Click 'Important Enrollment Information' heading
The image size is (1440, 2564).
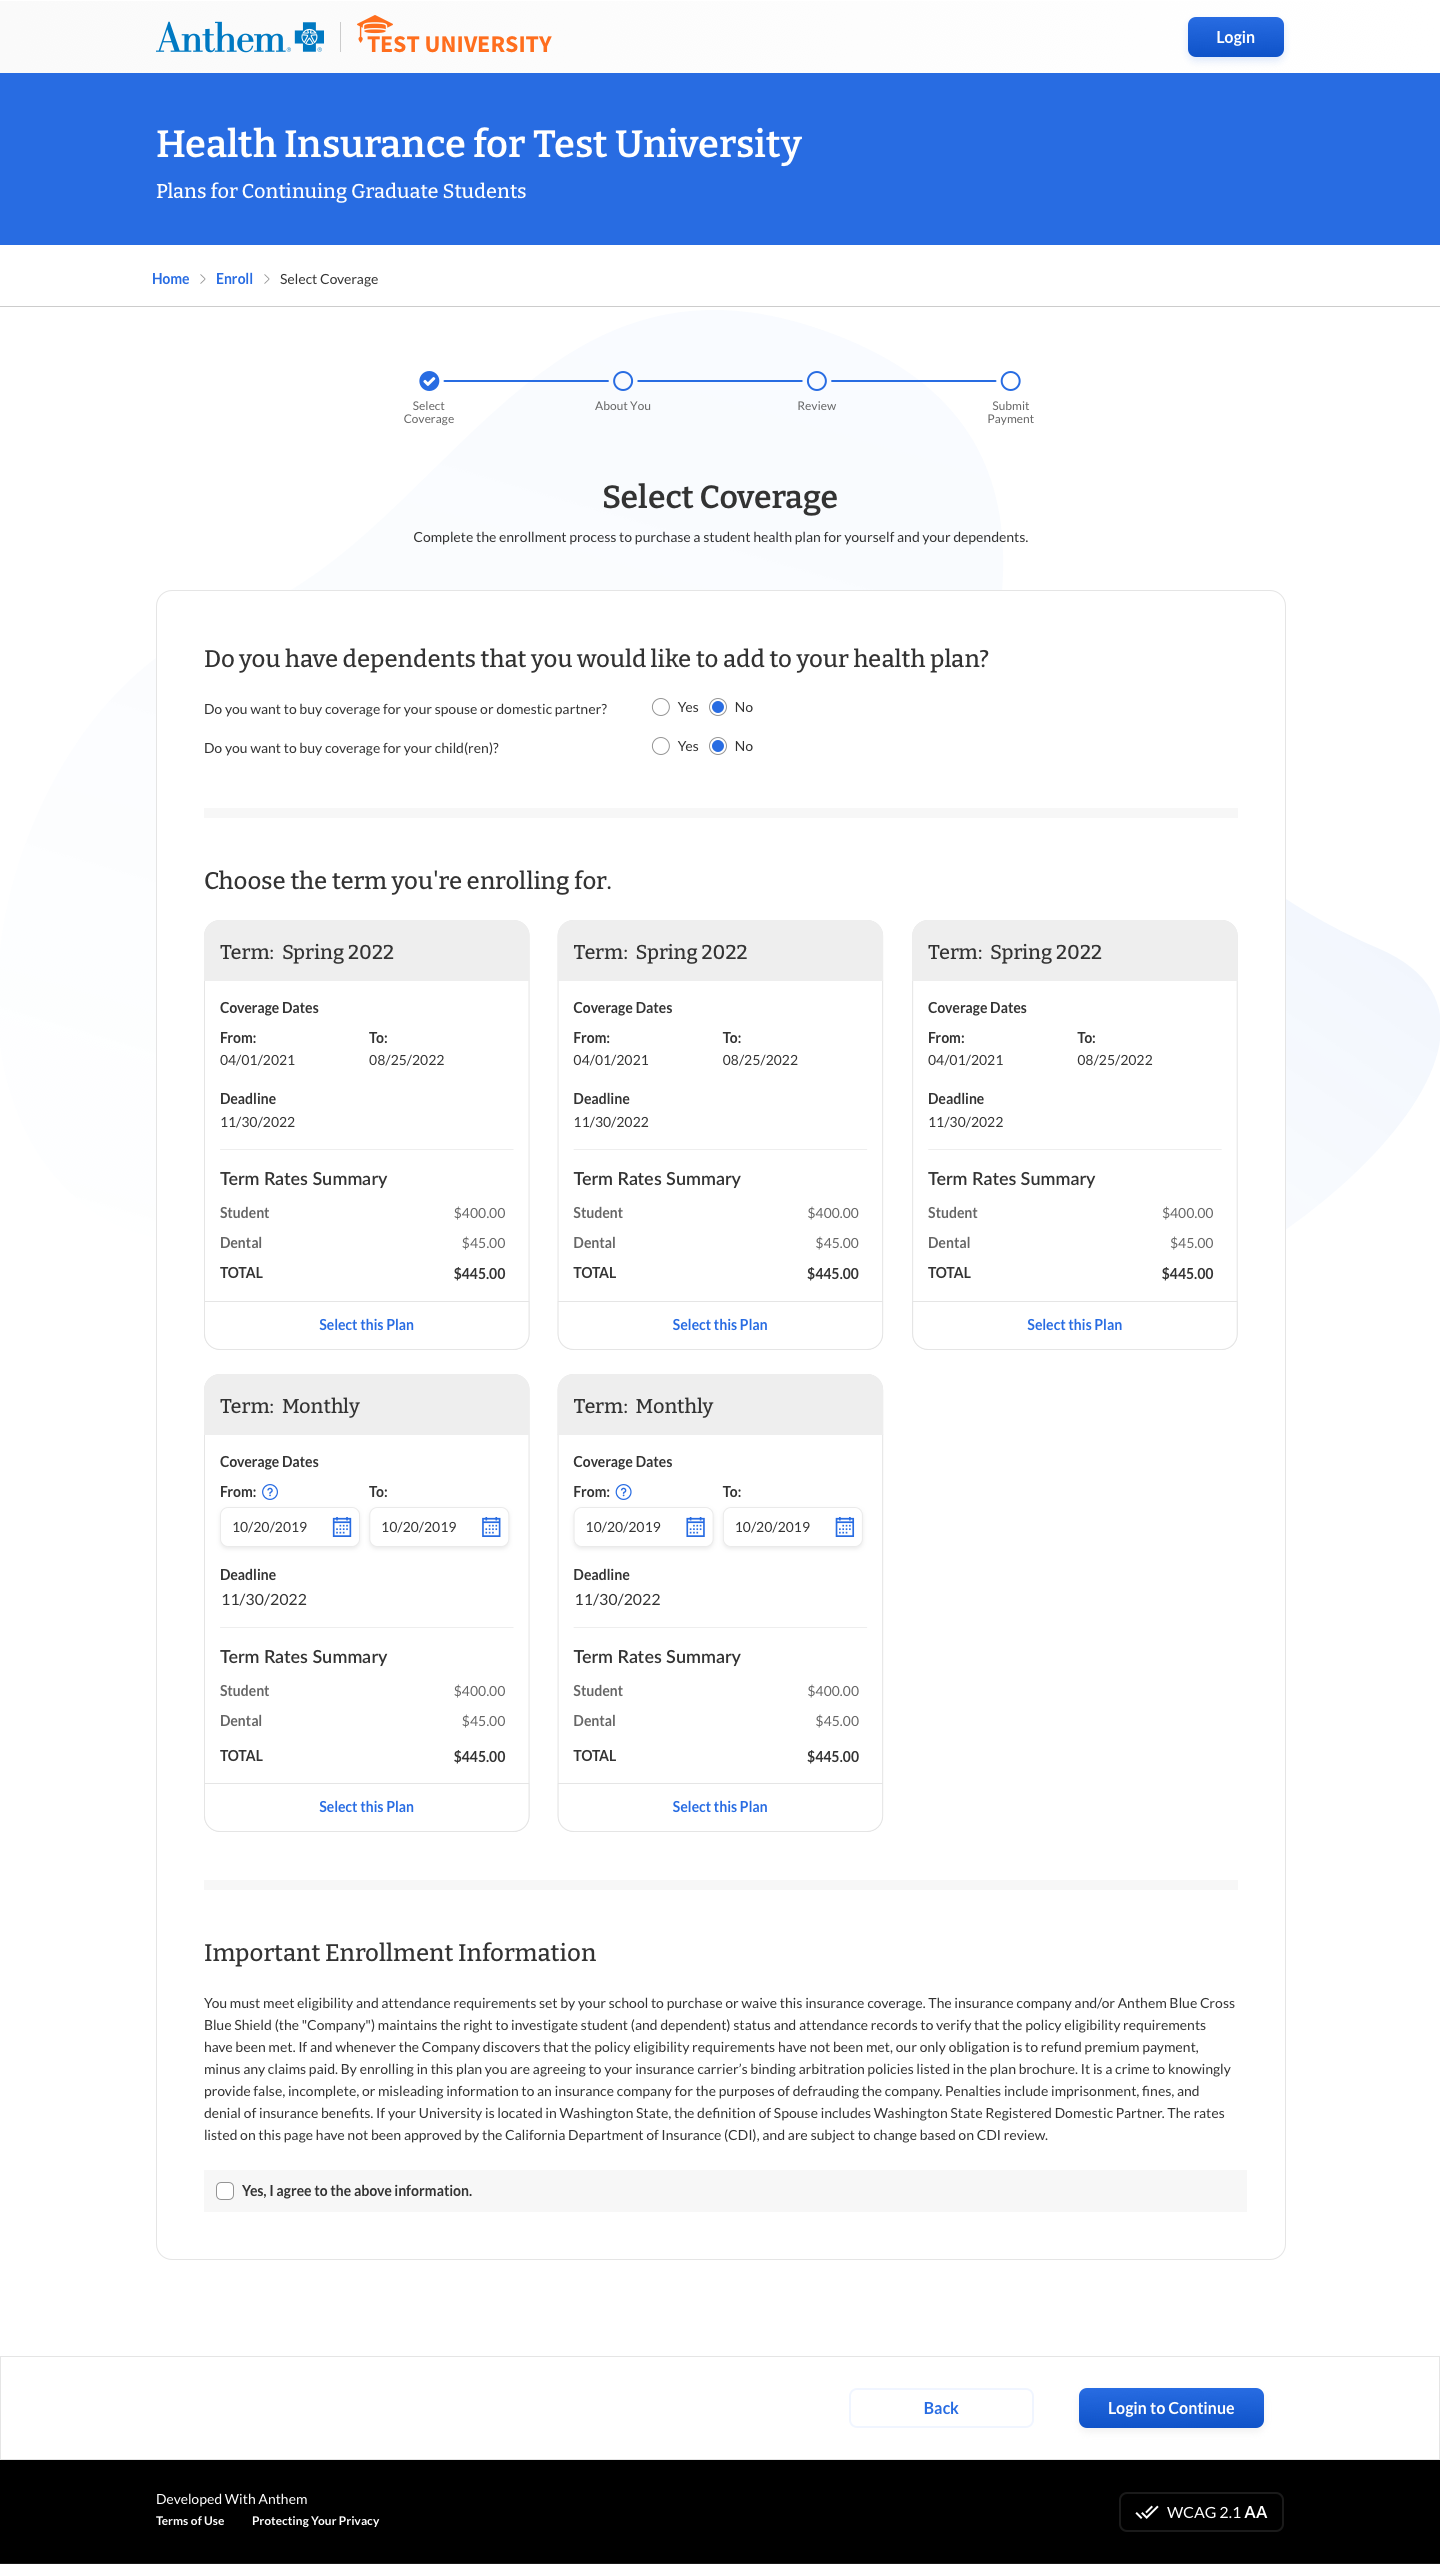400,1952
